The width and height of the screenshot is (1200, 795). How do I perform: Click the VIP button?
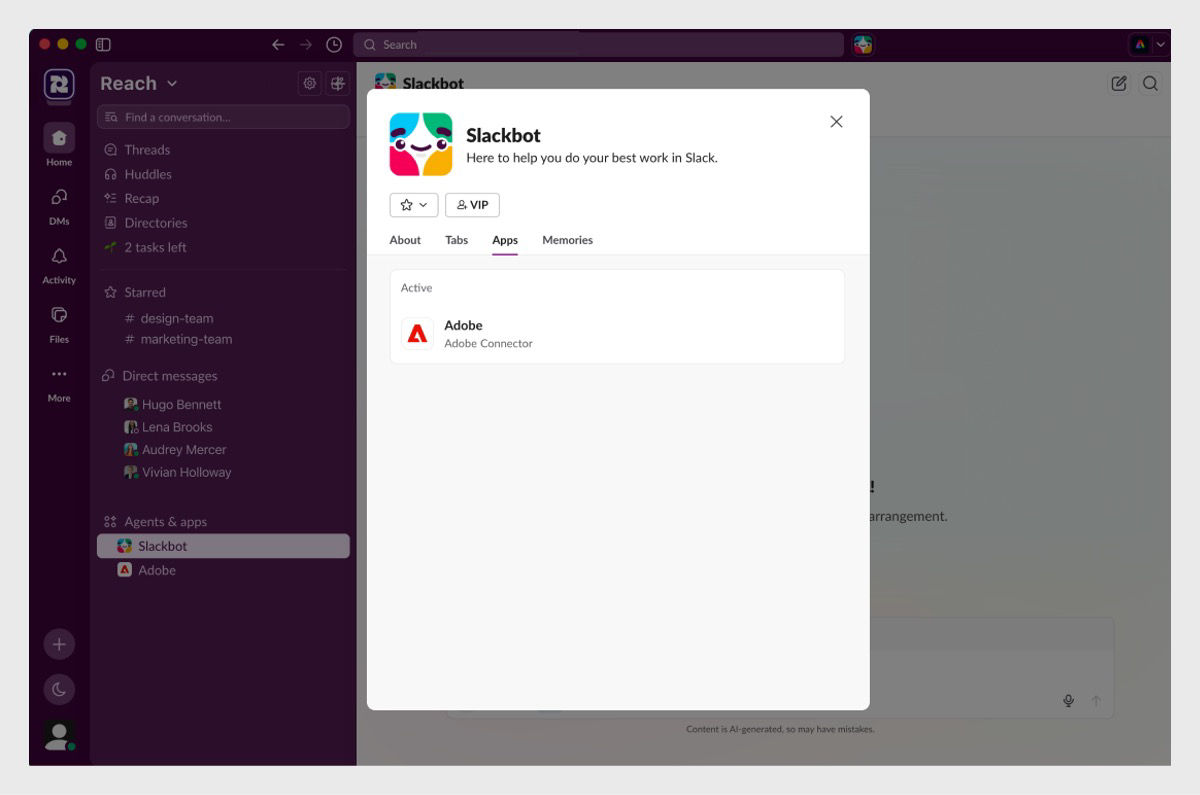coord(472,205)
